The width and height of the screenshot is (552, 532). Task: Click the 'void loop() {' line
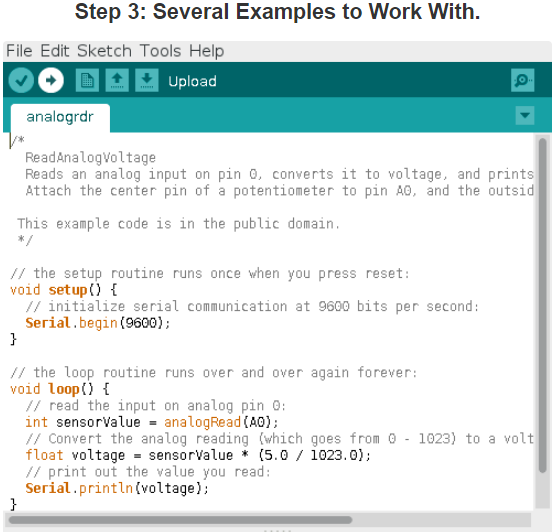pyautogui.click(x=60, y=389)
